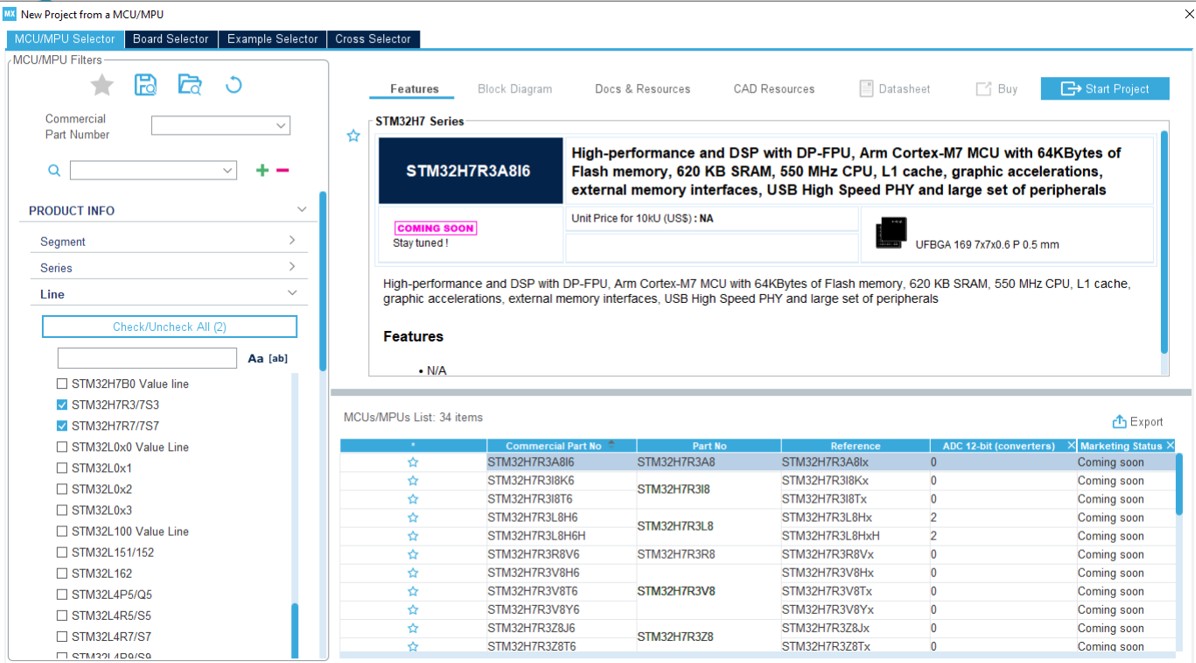Click the Reference column header

855,446
